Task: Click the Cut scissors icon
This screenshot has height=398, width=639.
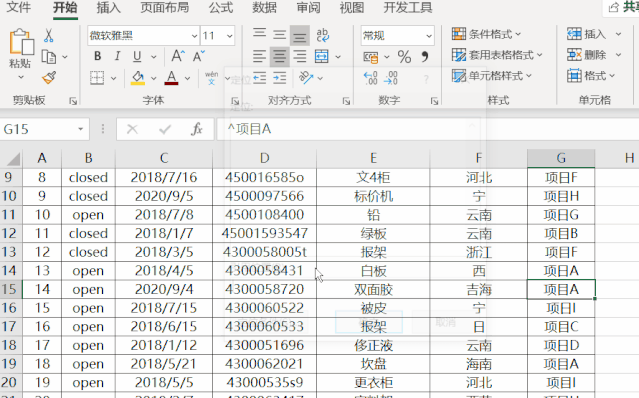Action: point(48,35)
